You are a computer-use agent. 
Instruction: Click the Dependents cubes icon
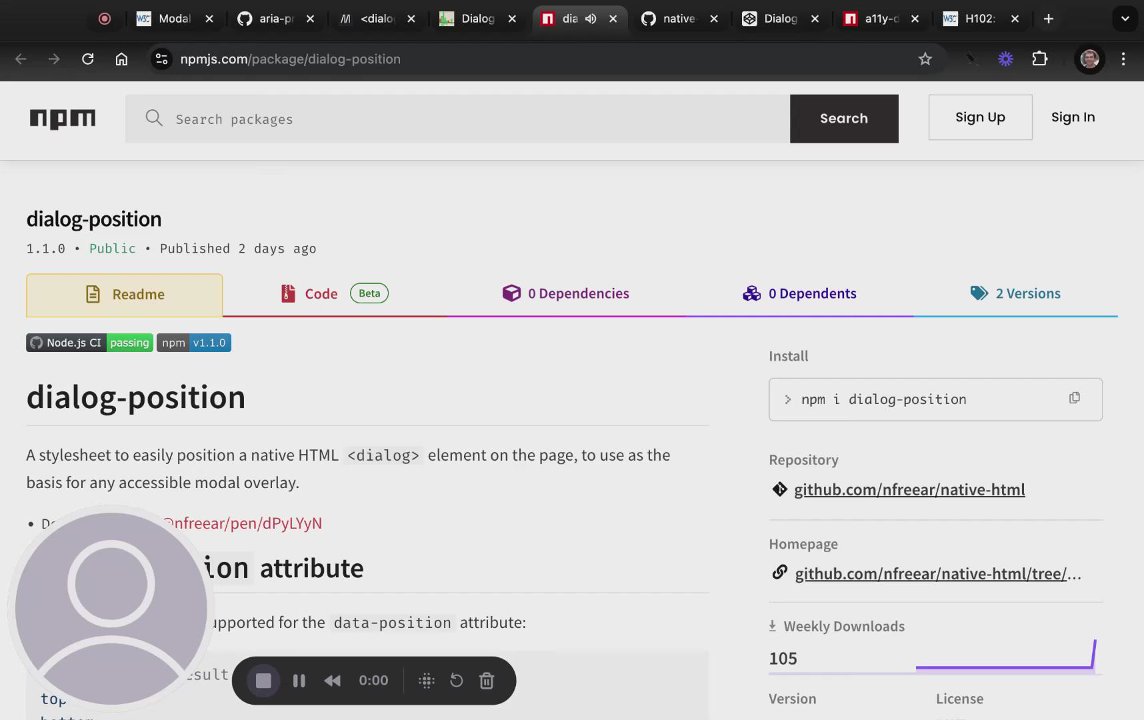pos(751,293)
